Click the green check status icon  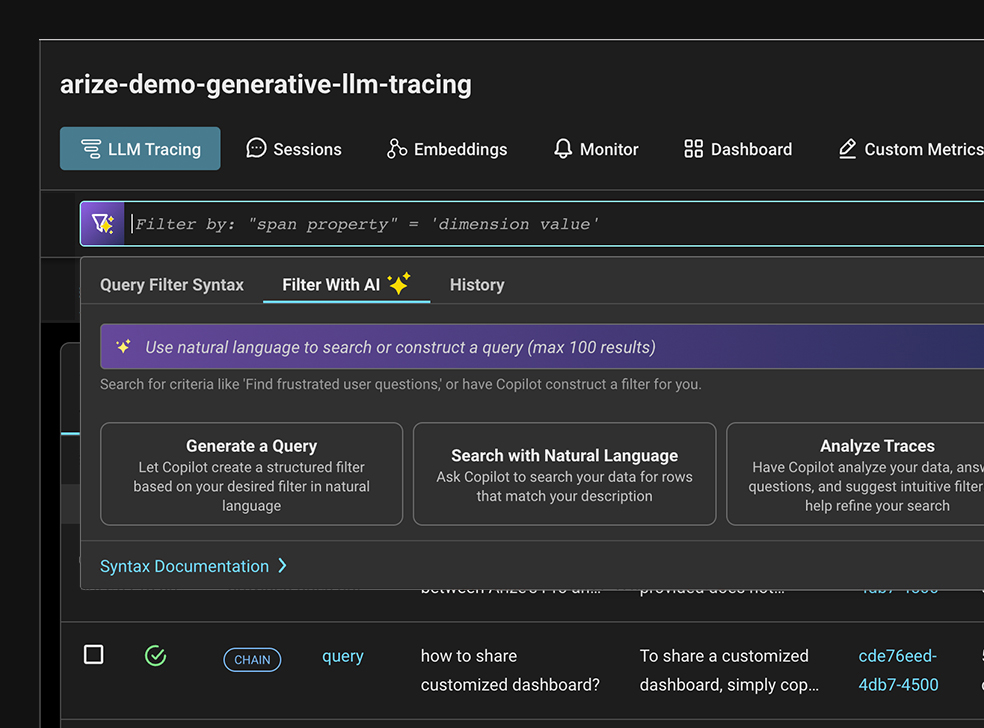tap(155, 656)
